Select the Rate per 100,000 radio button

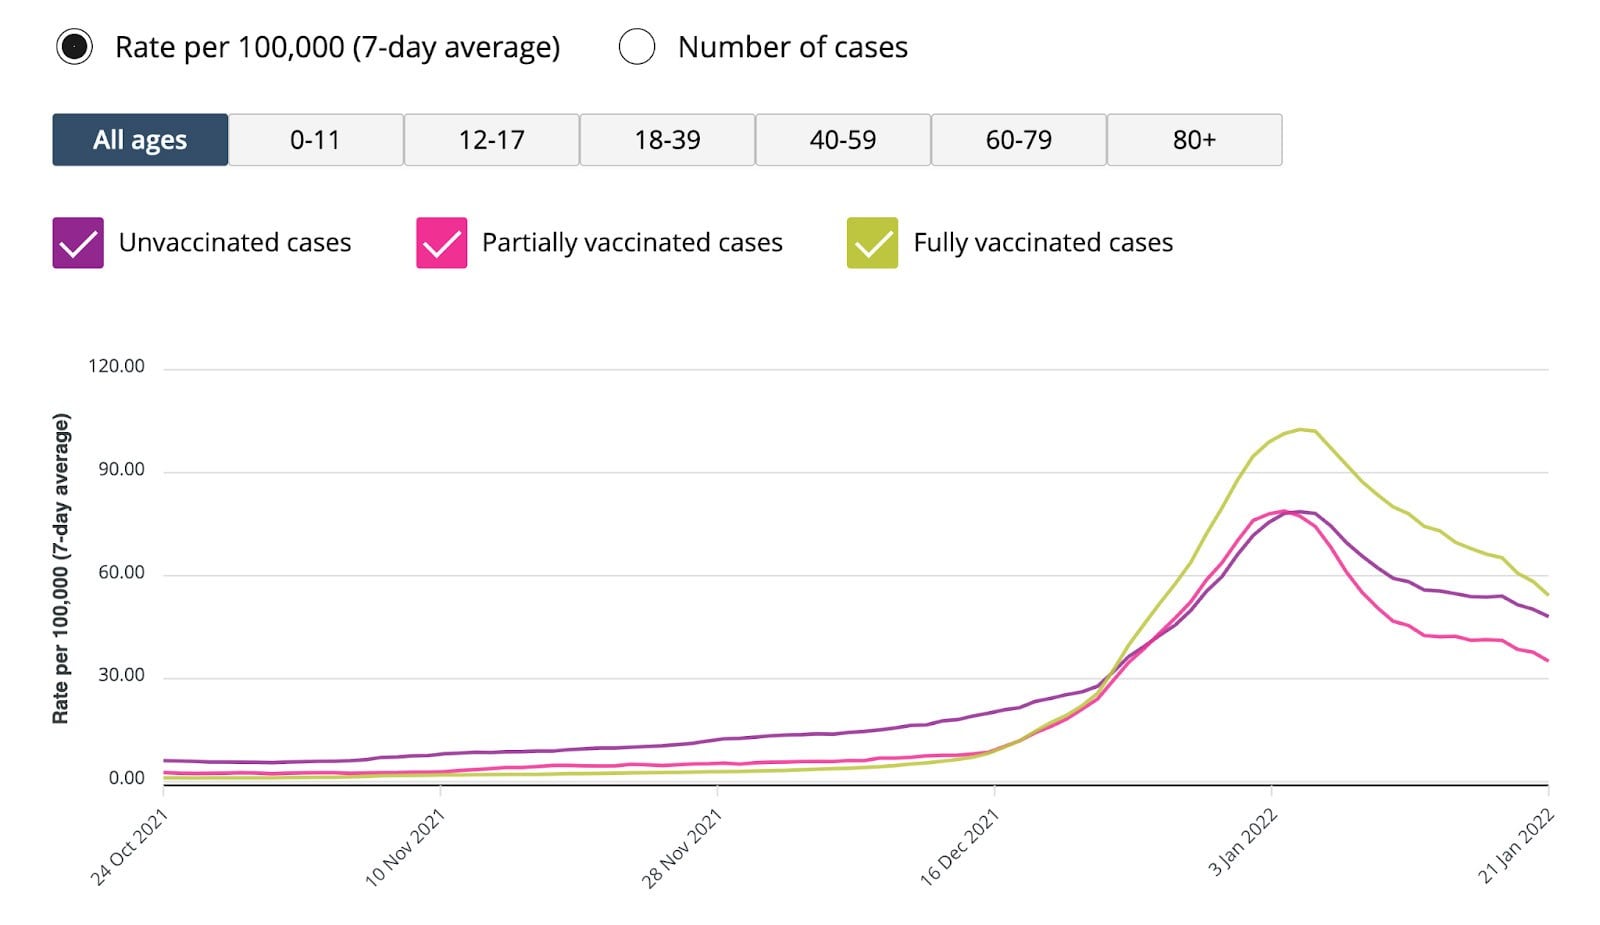click(x=75, y=47)
